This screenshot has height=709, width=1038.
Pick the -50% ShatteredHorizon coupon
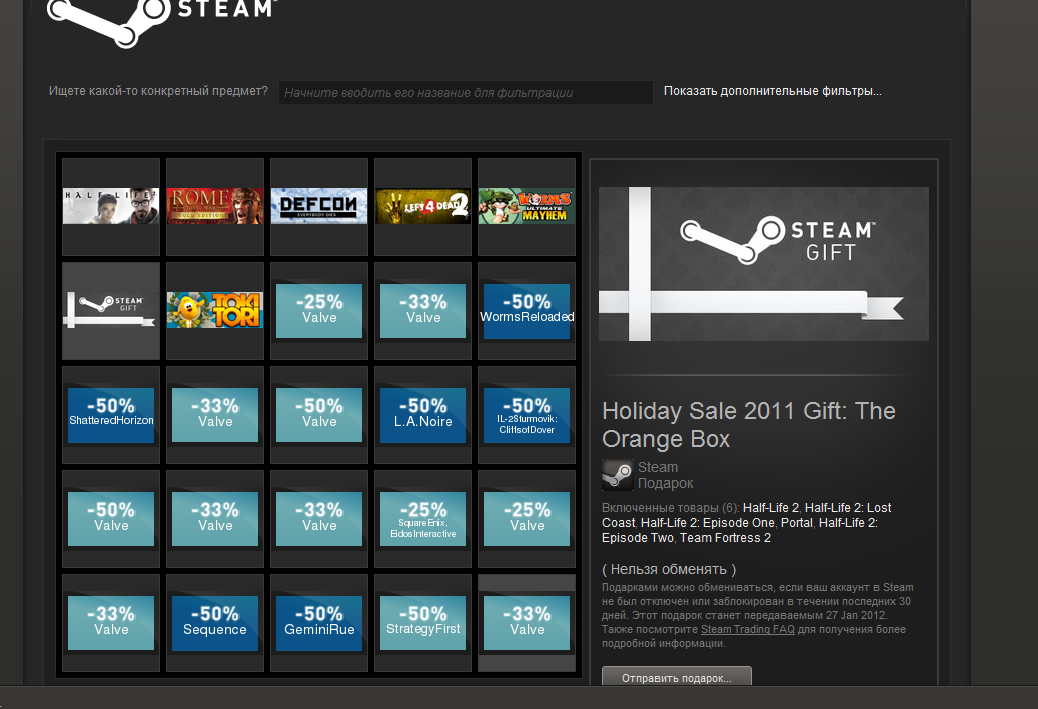(x=111, y=414)
